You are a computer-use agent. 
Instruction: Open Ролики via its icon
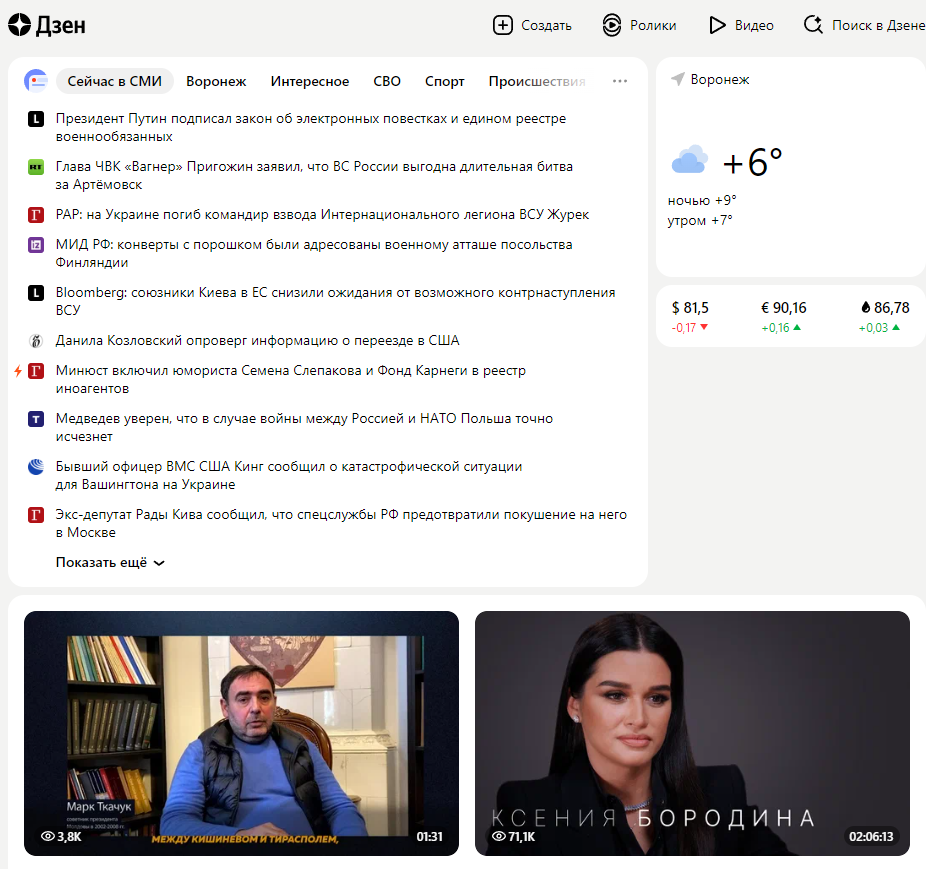coord(612,25)
